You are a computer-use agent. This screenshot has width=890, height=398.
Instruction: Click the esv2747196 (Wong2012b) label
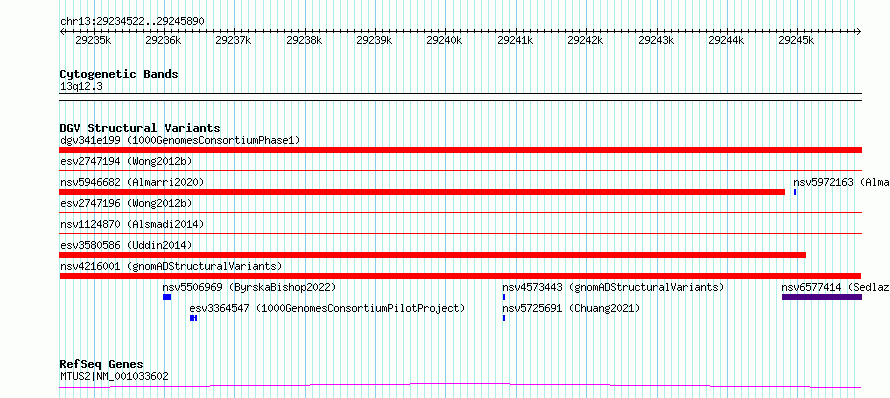pyautogui.click(x=126, y=203)
